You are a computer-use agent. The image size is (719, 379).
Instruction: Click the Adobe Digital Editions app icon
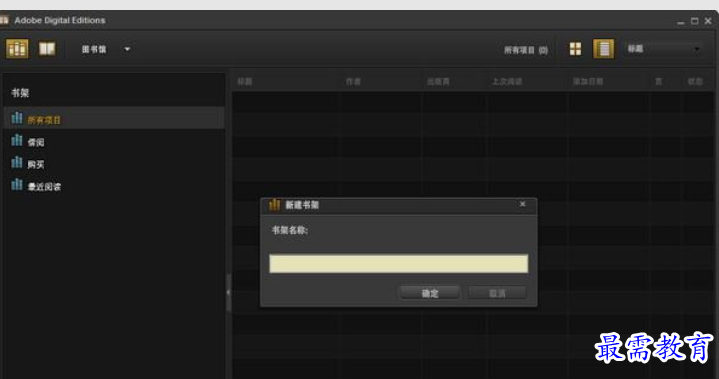[x=4, y=20]
